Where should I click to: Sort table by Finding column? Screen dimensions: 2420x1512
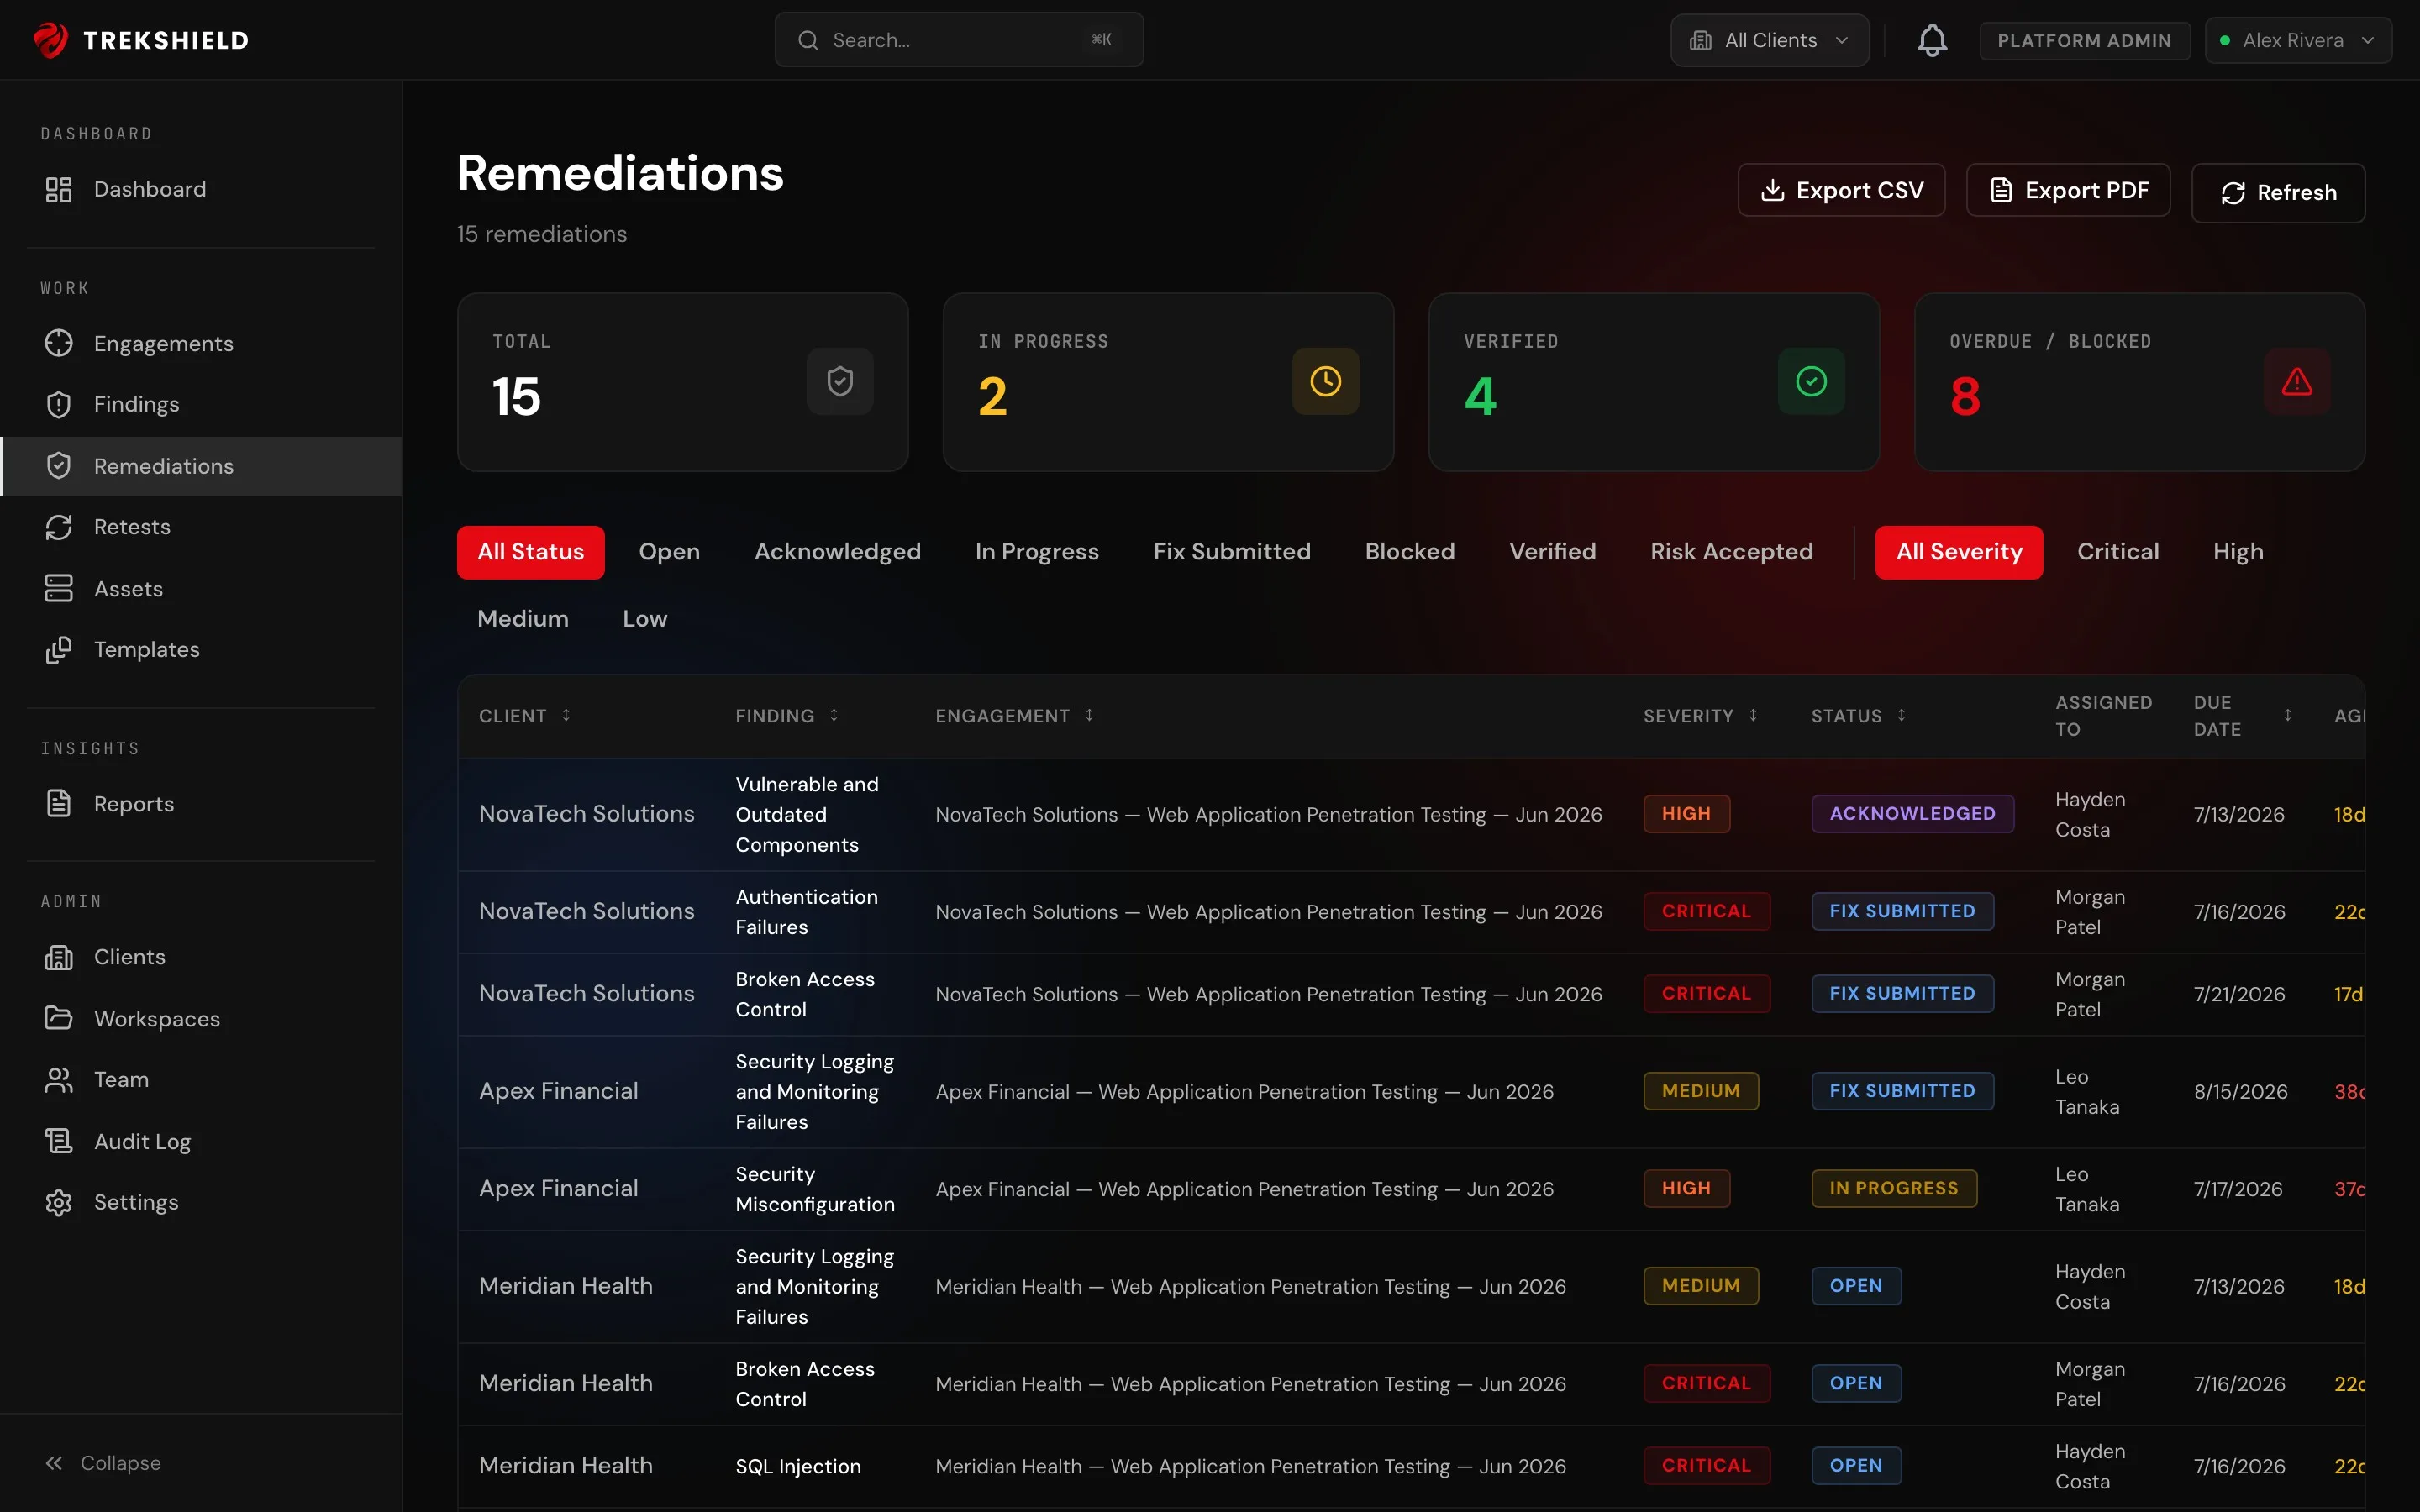(x=787, y=716)
